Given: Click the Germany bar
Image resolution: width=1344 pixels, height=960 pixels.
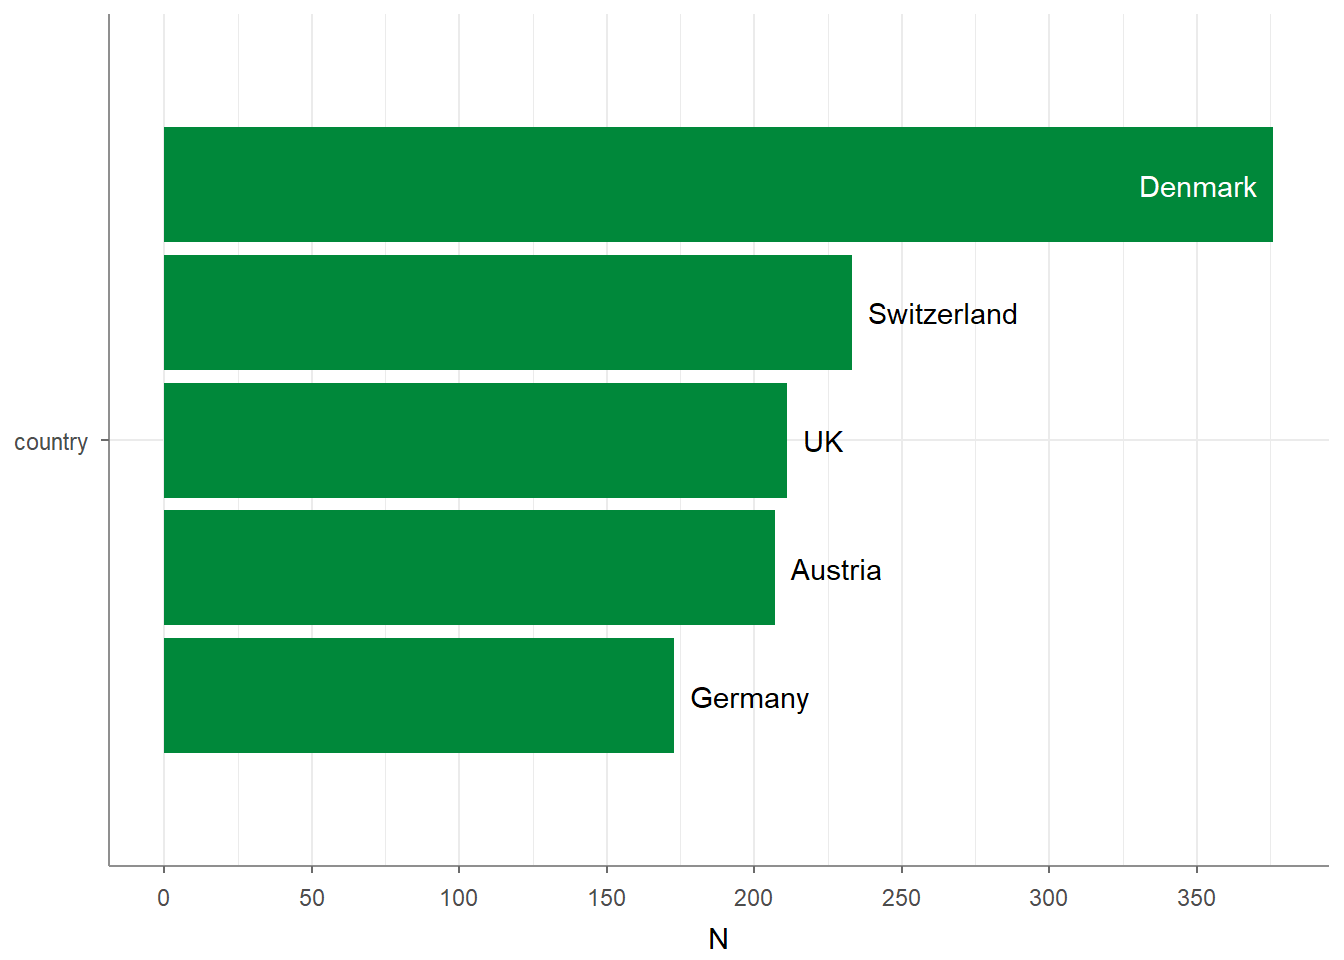Looking at the screenshot, I should click(x=418, y=695).
